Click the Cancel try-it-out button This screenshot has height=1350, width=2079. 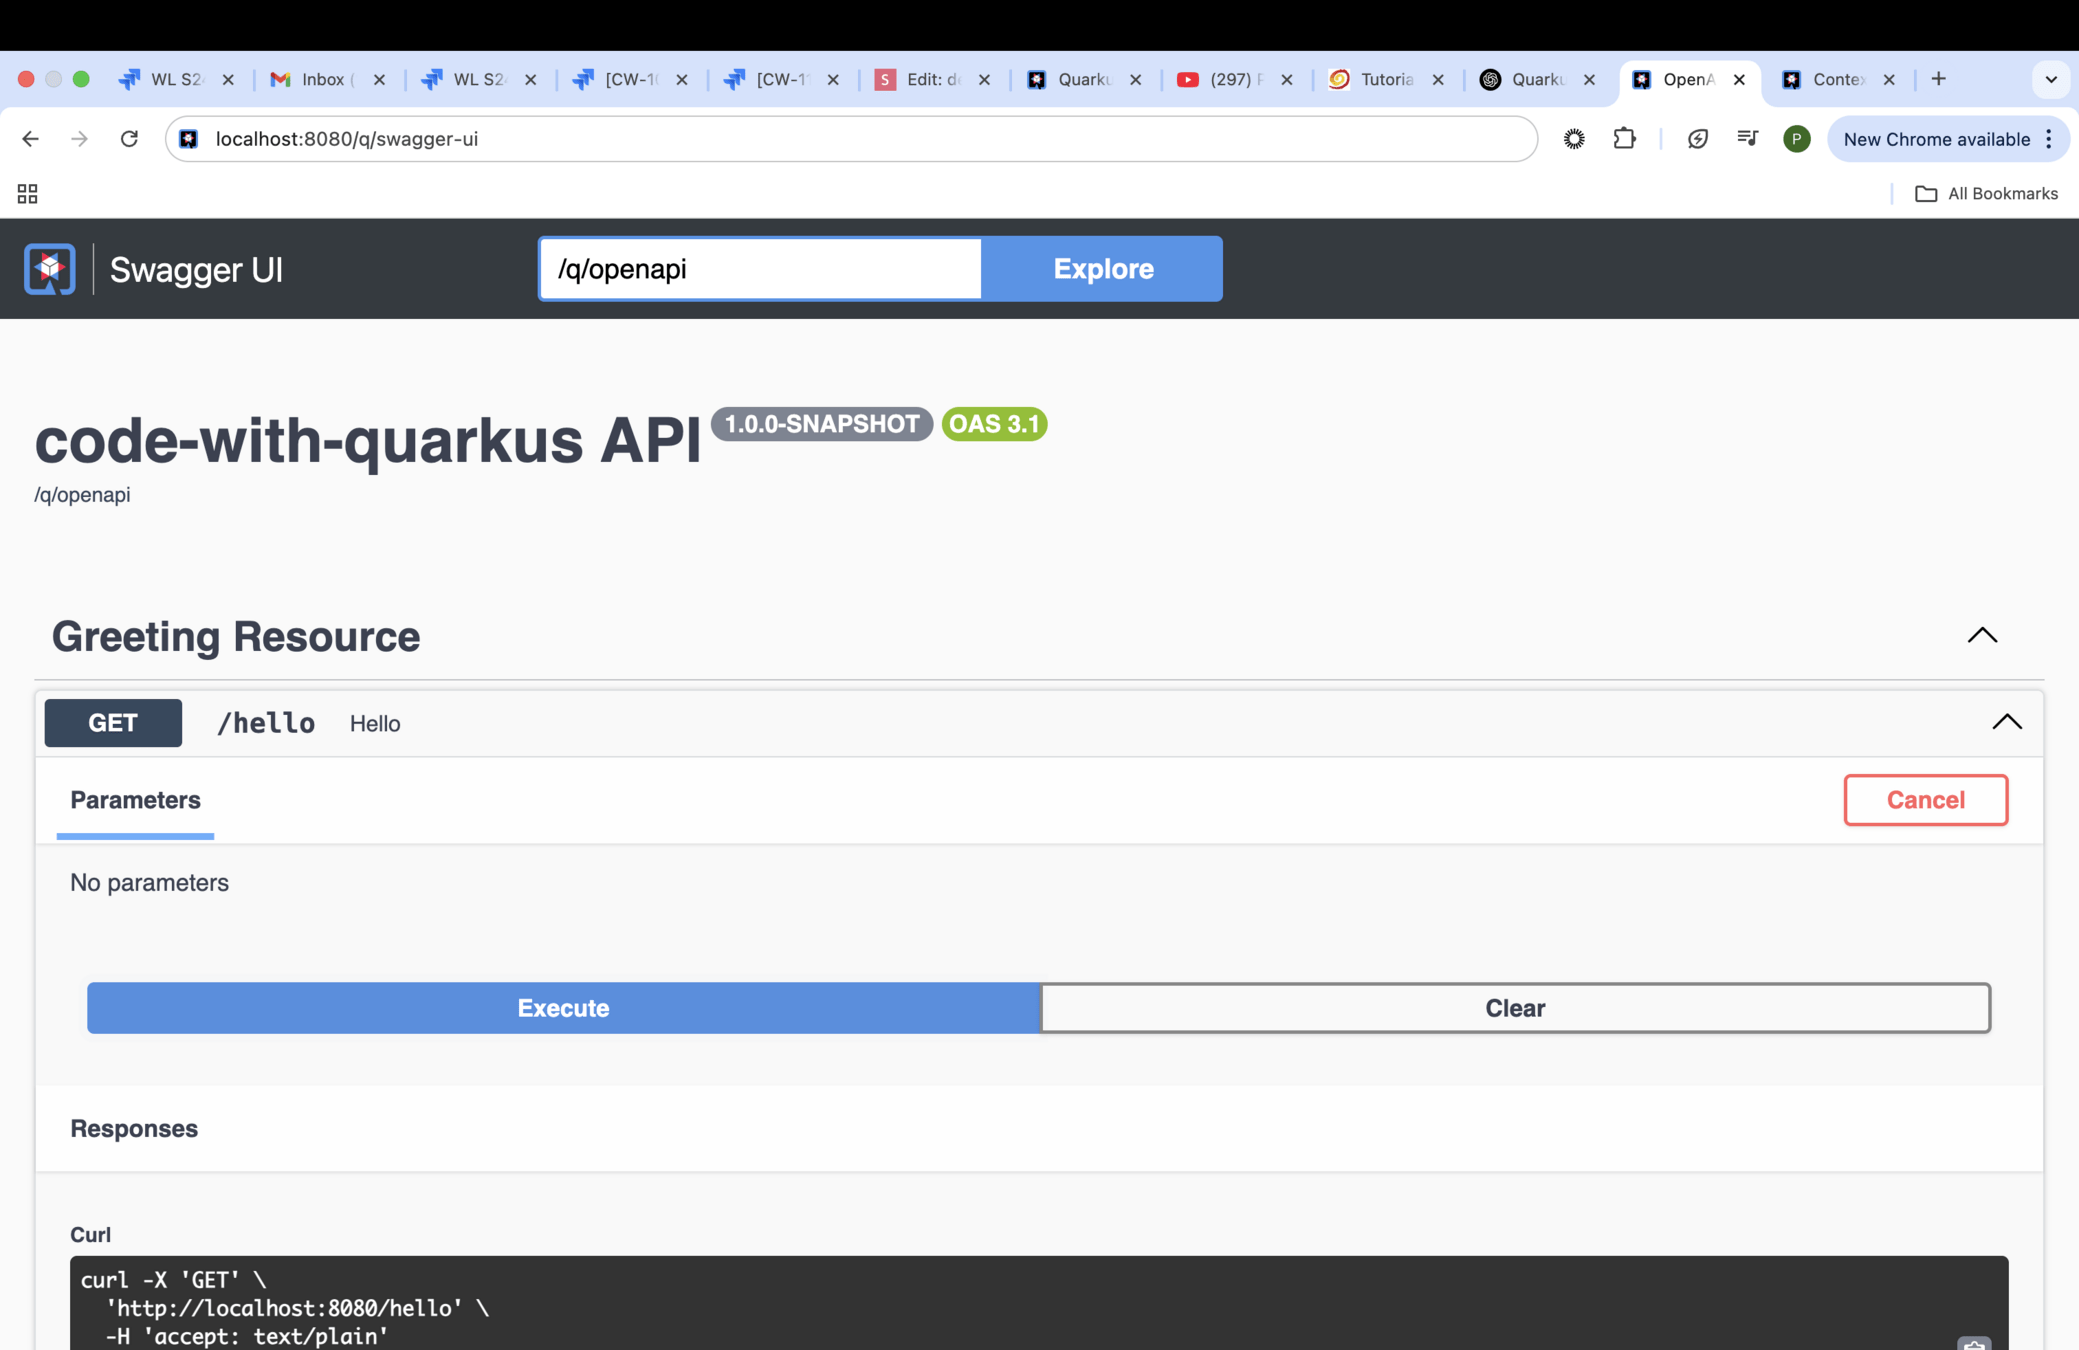pos(1925,800)
